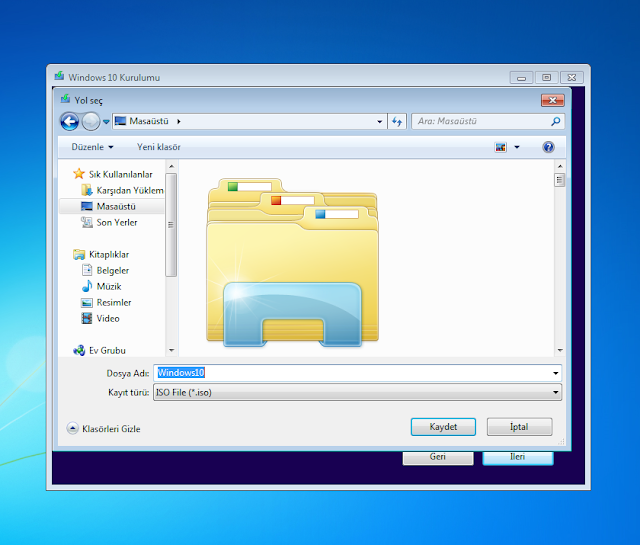Click İleri in Windows 10 Kurulumu window

pyautogui.click(x=518, y=457)
